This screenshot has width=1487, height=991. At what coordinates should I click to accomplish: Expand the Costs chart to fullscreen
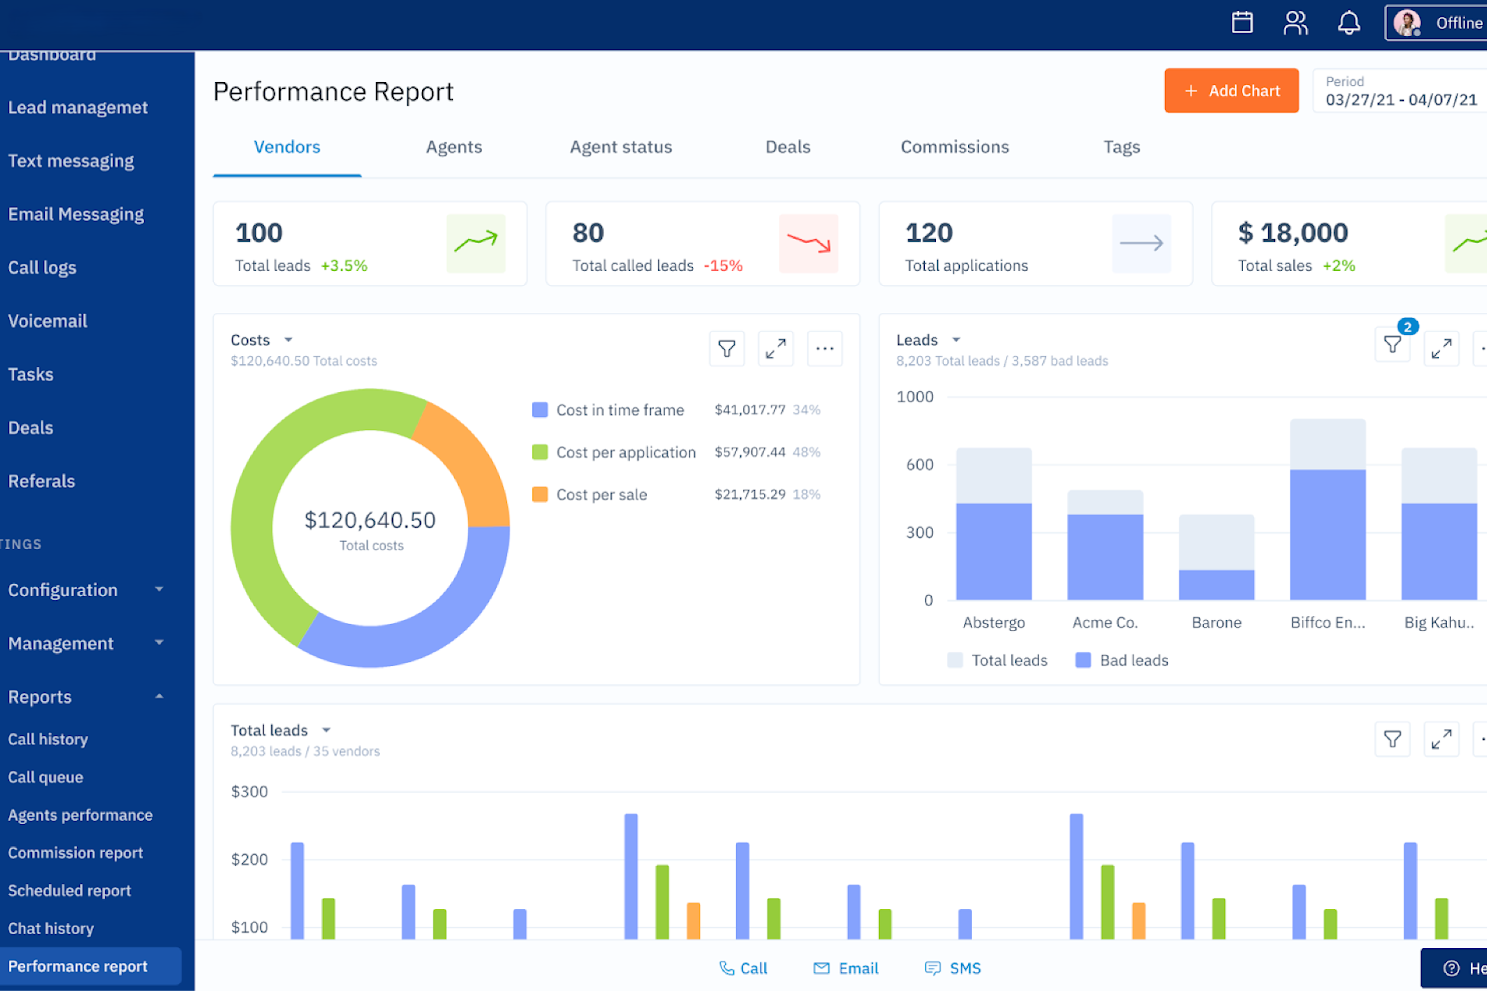click(775, 348)
